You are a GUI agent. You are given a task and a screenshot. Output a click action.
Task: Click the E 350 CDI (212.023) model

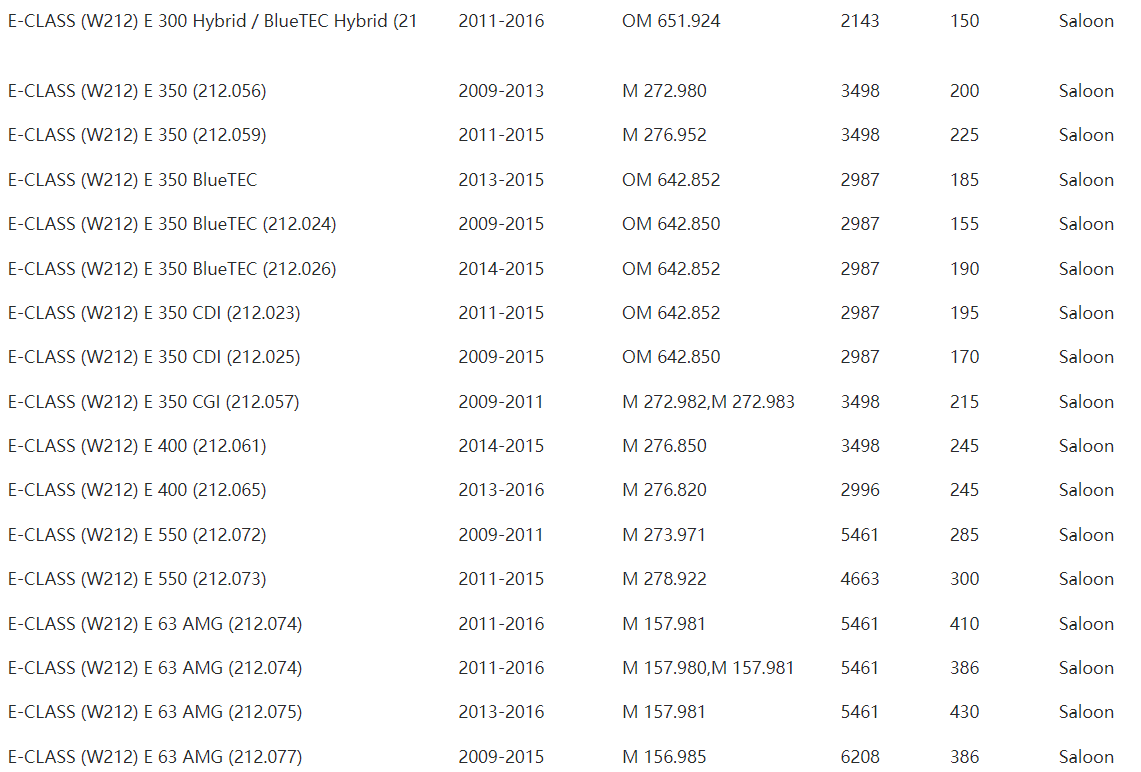tap(154, 313)
